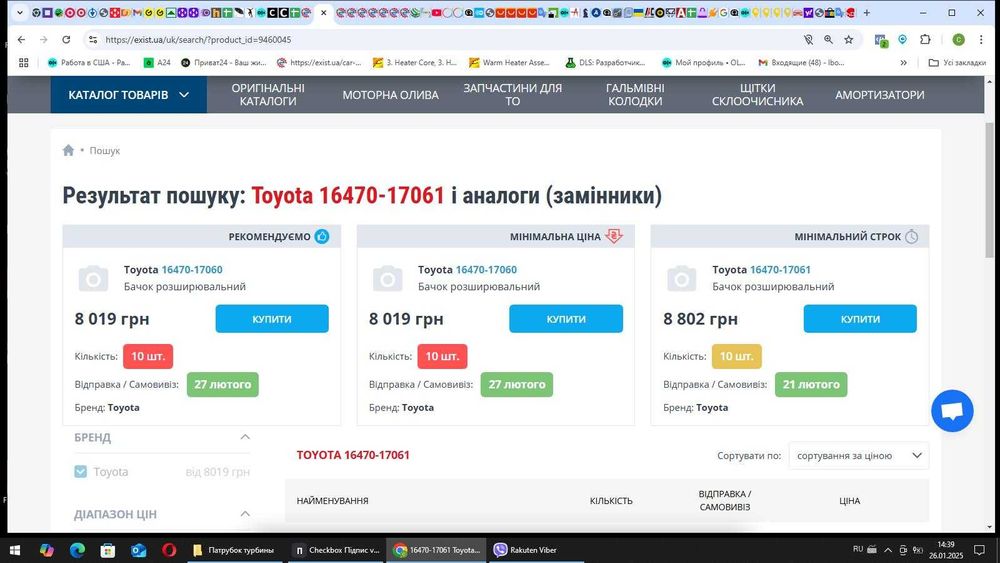Switch to 'Патрубок турбины' folder window
1000x563 pixels.
tap(233, 550)
